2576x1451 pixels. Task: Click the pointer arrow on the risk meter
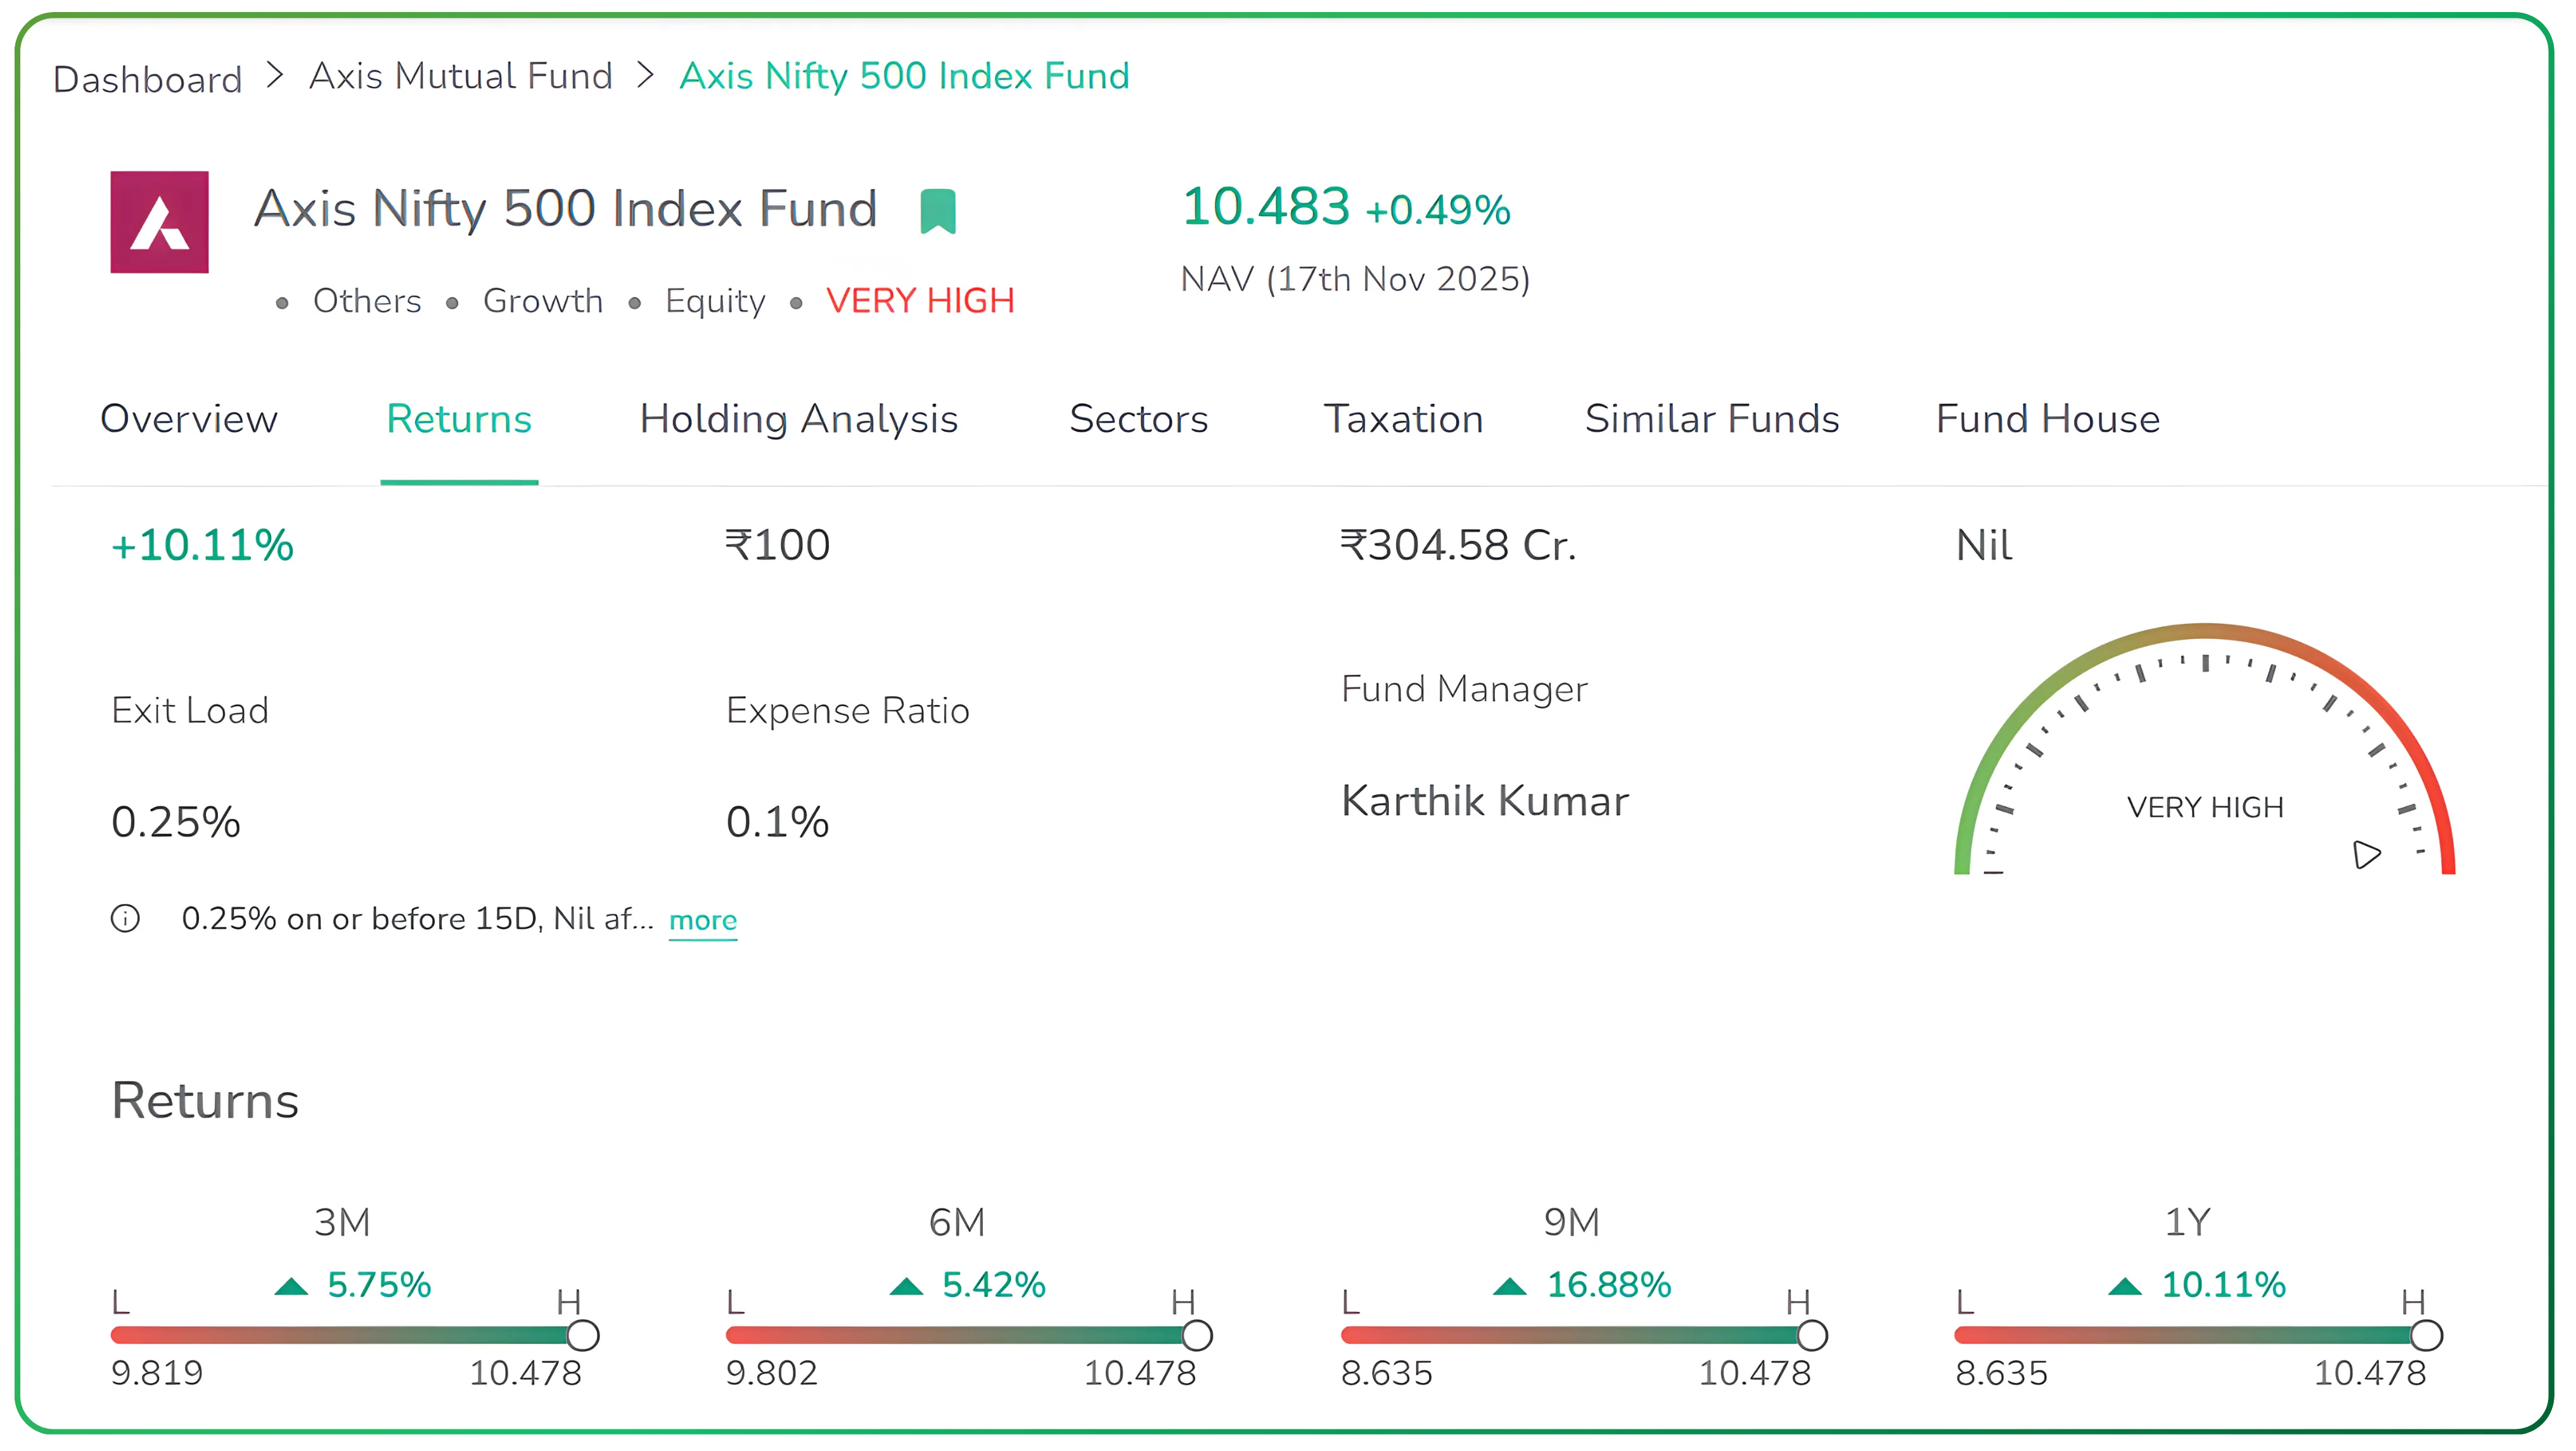coord(2367,853)
